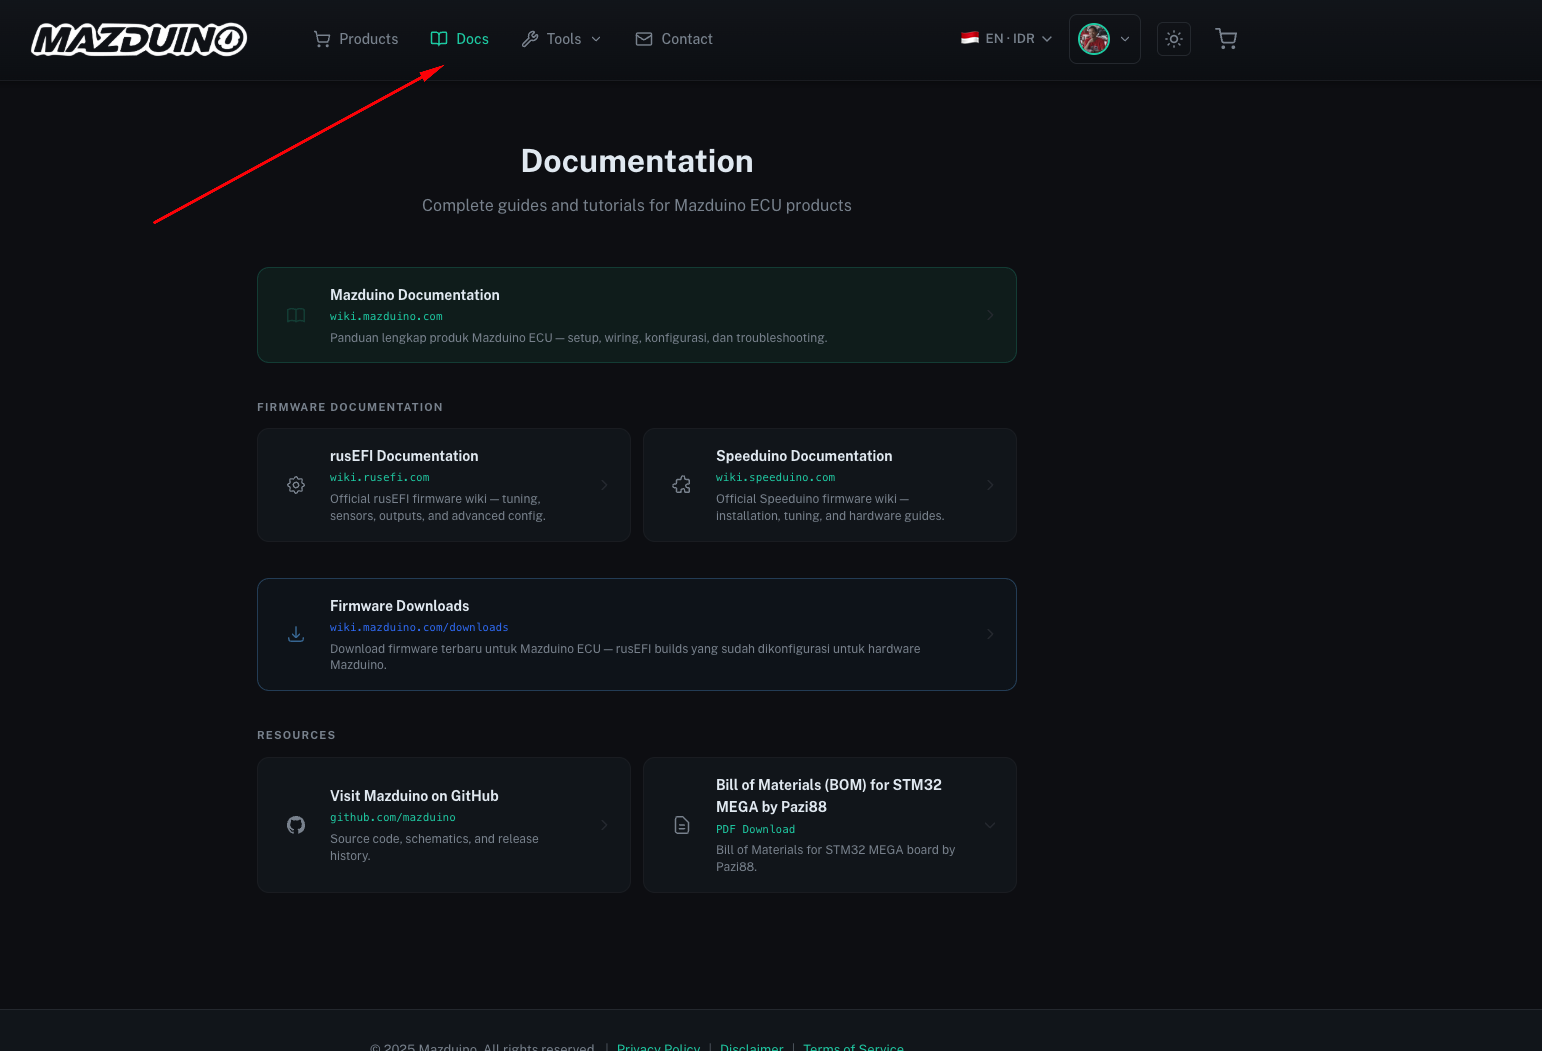Select the Docs navigation tab
Screen dimensions: 1542x1051
tap(460, 39)
